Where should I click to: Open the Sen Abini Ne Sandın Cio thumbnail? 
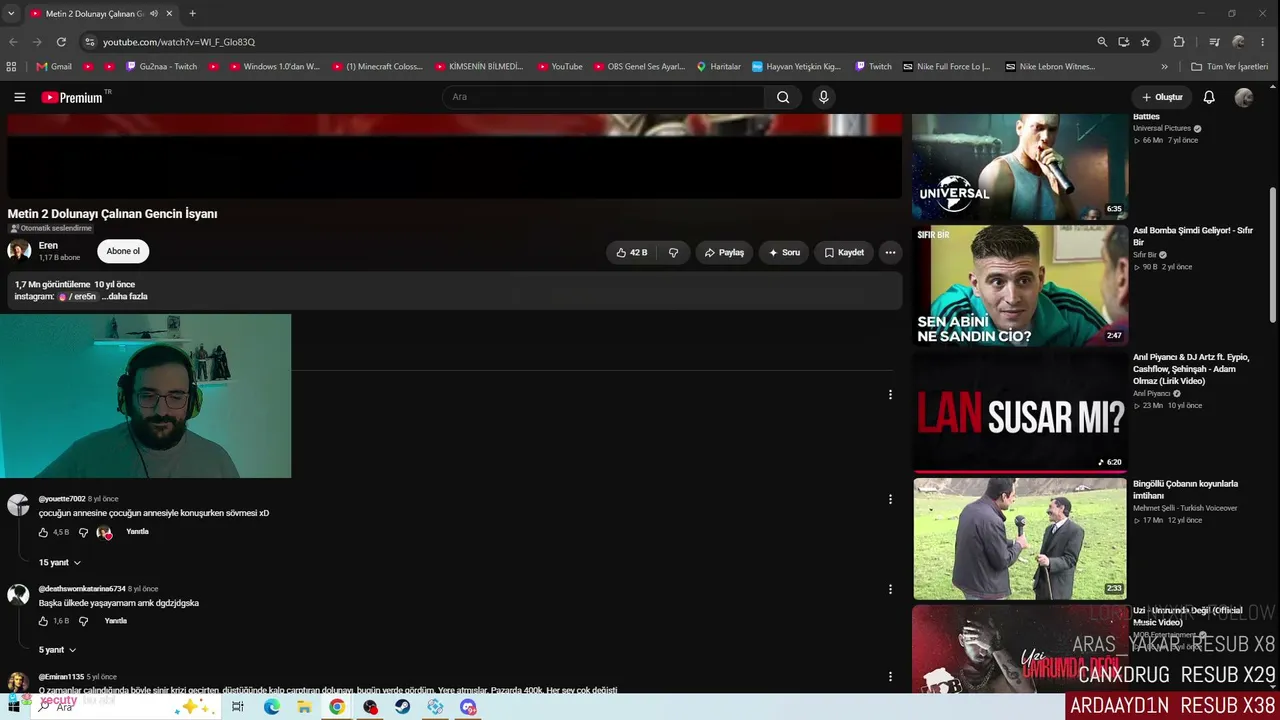pos(1019,286)
